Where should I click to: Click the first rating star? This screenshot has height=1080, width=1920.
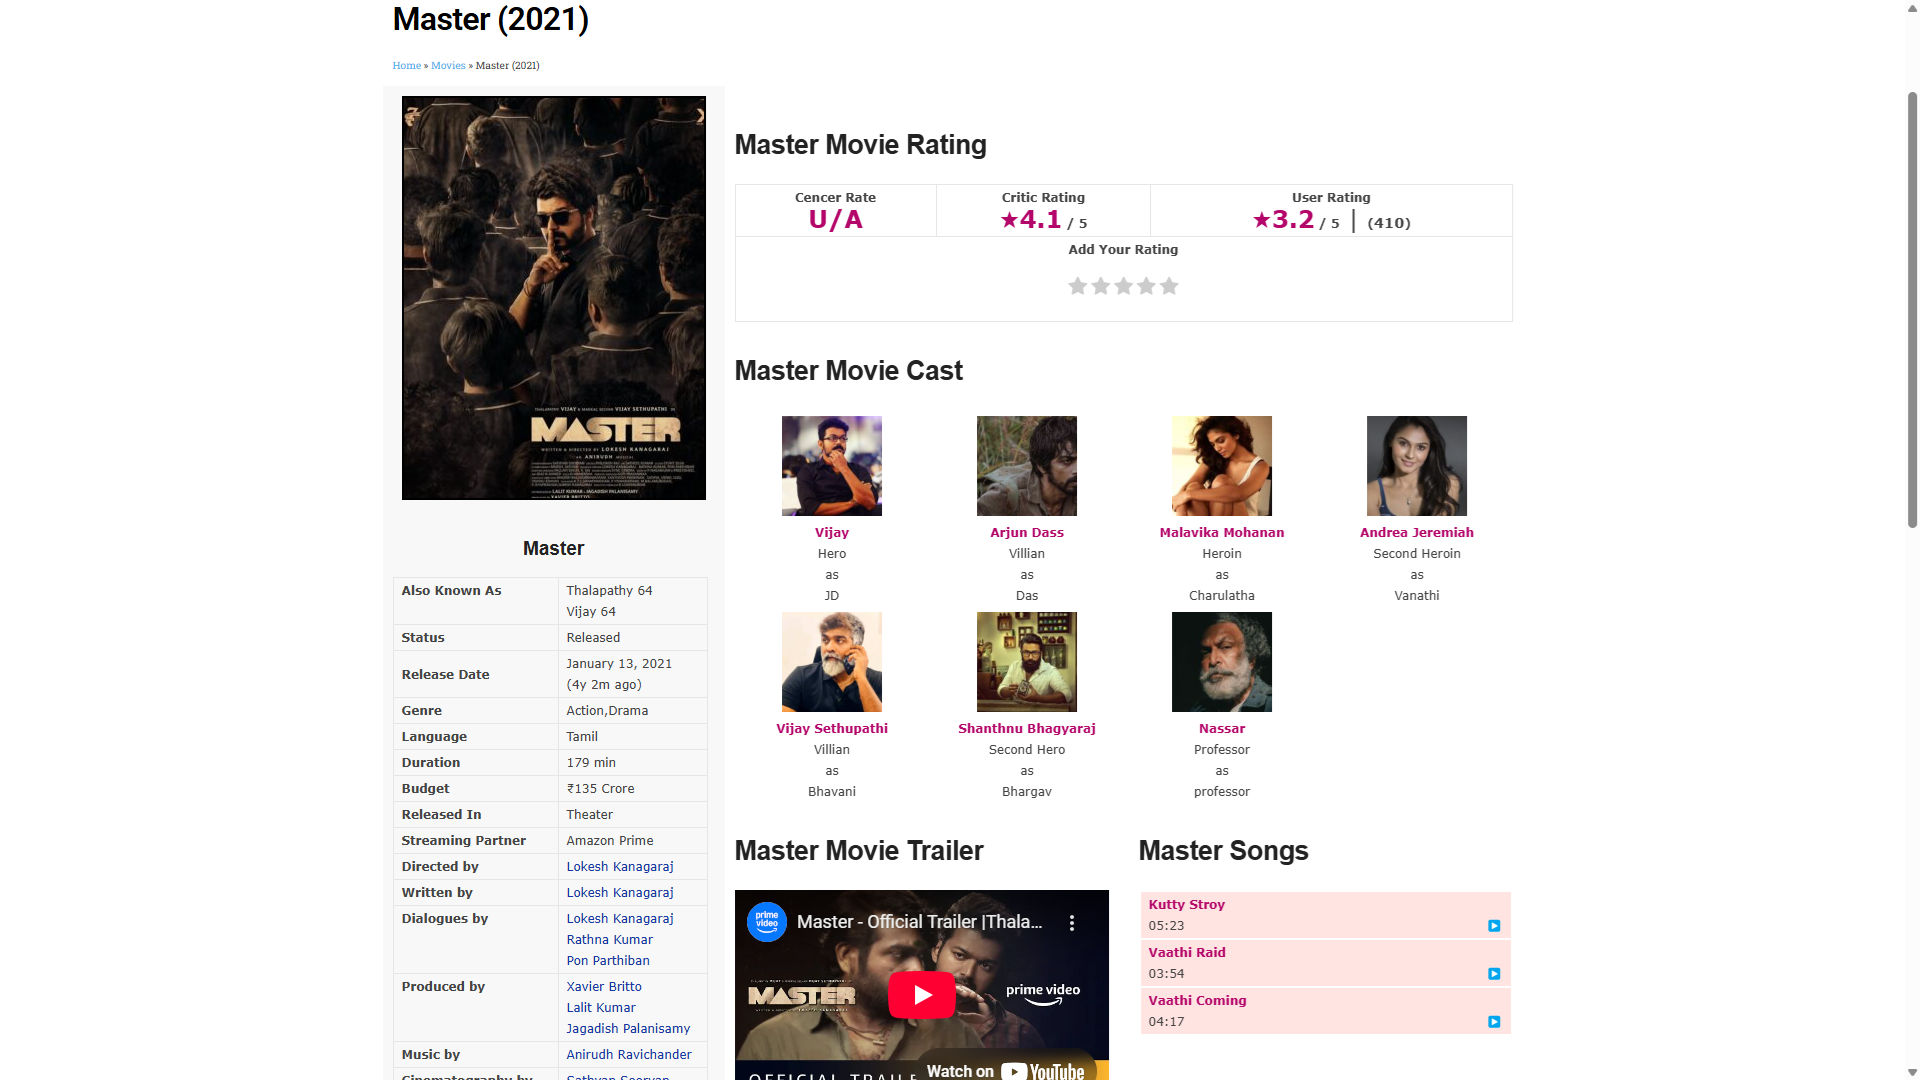pos(1077,286)
